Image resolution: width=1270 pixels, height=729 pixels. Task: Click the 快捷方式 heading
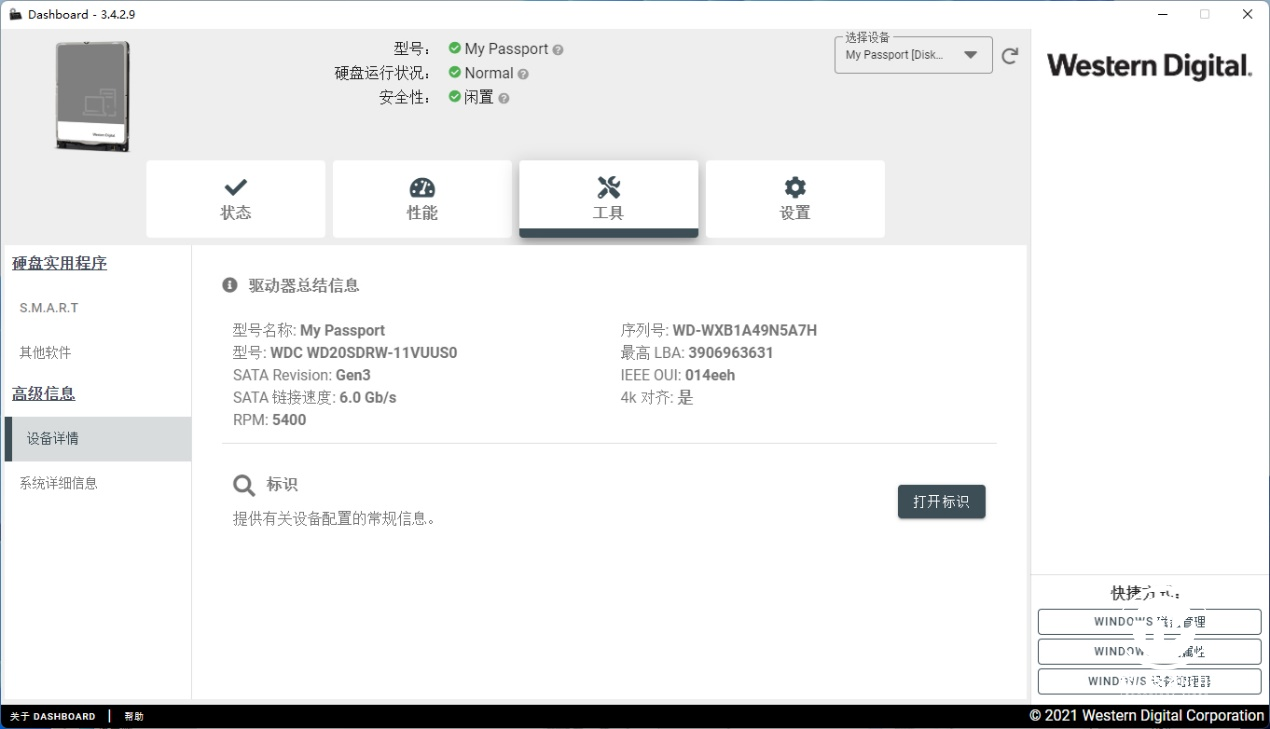pyautogui.click(x=1146, y=593)
